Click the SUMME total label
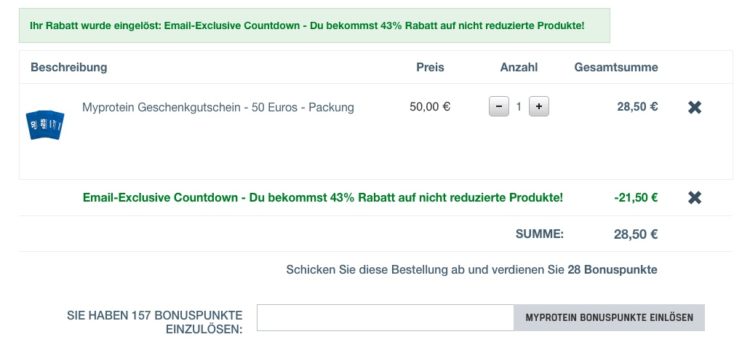750x361 pixels. coord(540,234)
